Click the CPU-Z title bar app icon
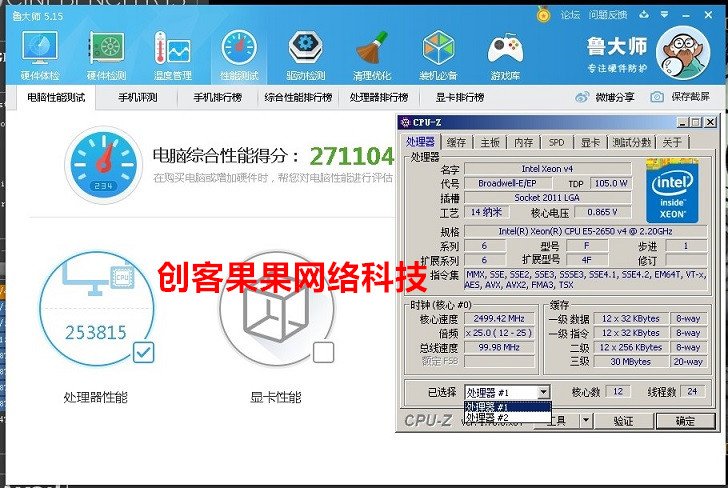The width and height of the screenshot is (728, 488). (405, 123)
